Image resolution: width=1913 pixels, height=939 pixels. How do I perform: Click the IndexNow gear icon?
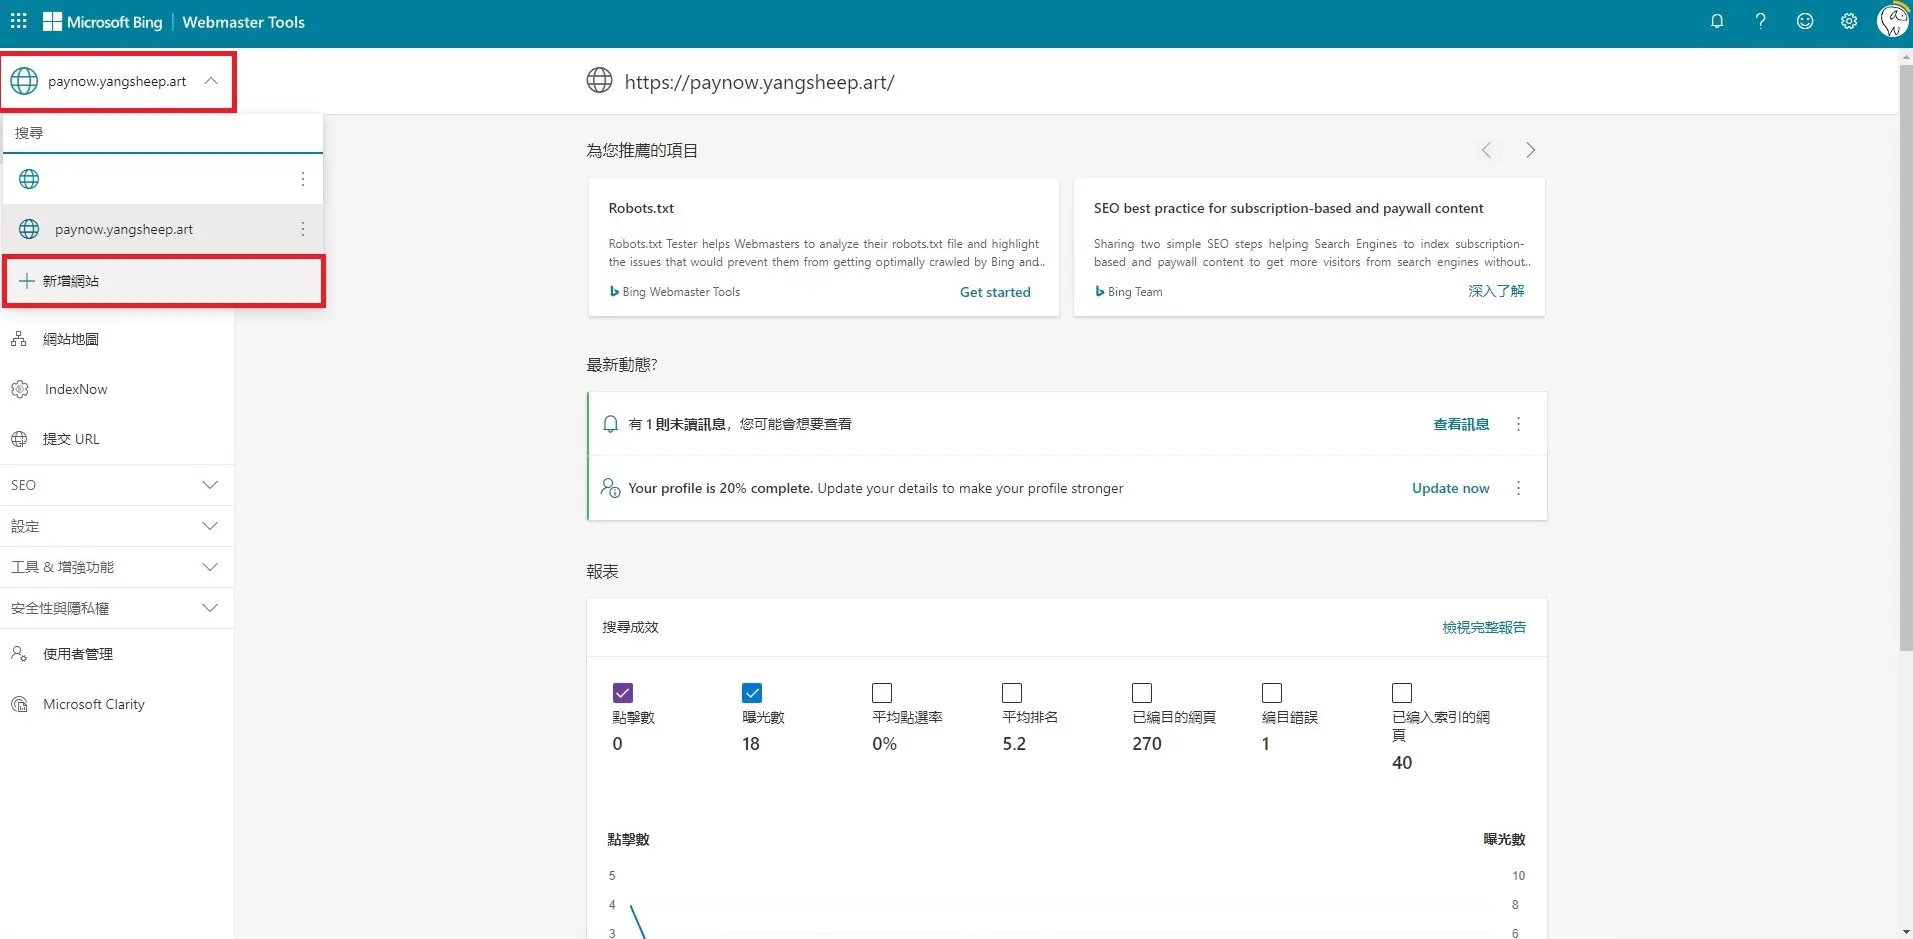[x=19, y=389]
